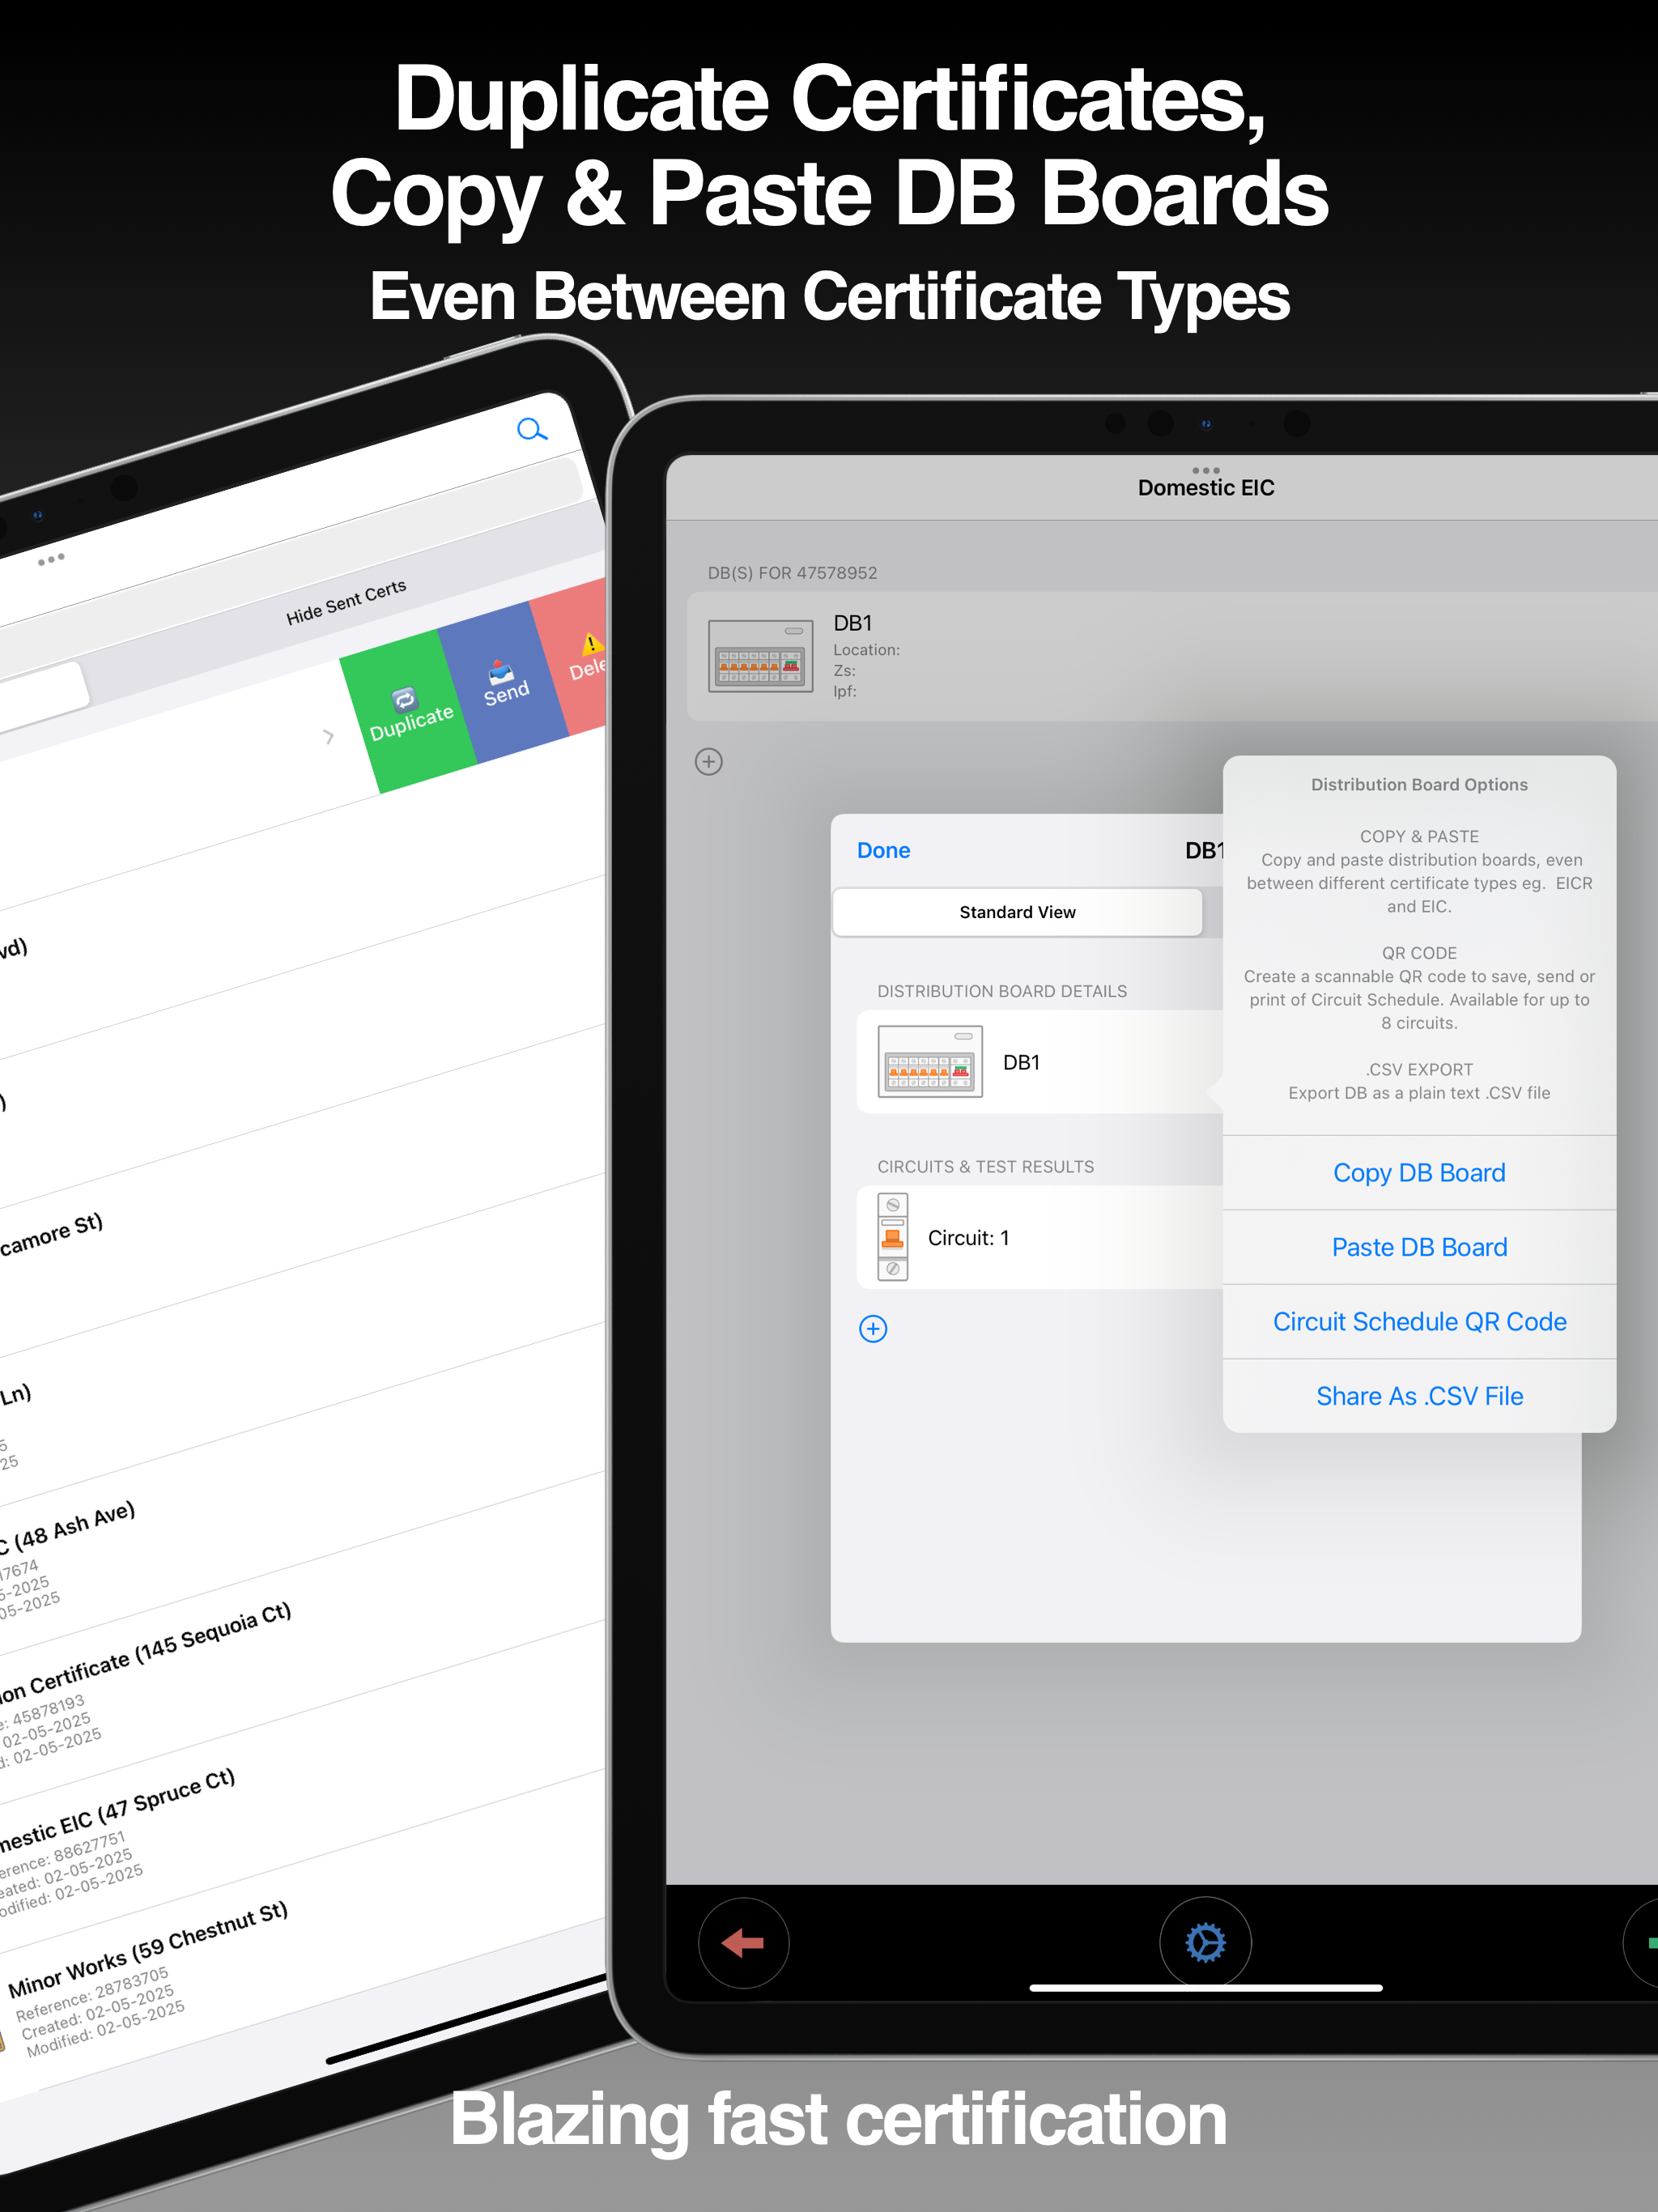Tap the Domestic EIC title
The width and height of the screenshot is (1658, 2212).
[1206, 488]
